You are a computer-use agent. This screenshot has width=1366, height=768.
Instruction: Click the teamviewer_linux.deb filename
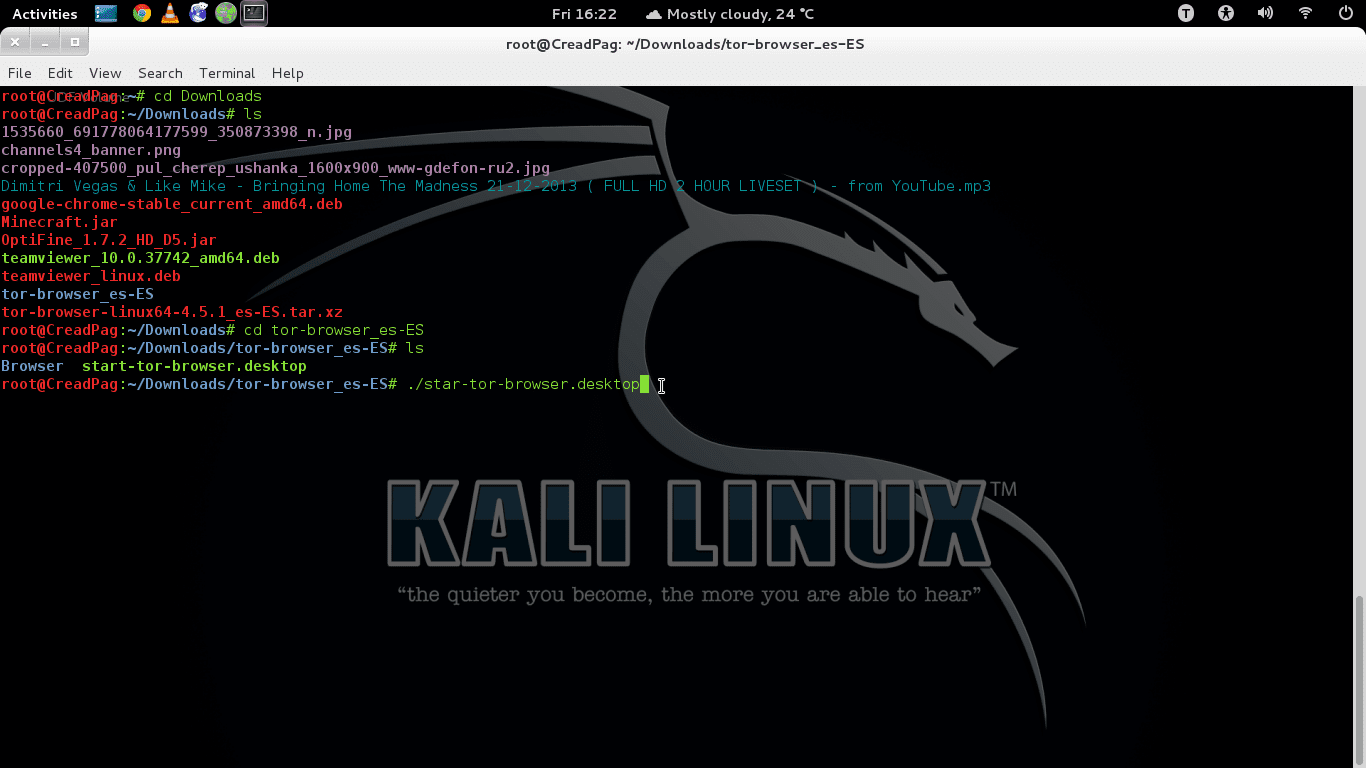91,276
